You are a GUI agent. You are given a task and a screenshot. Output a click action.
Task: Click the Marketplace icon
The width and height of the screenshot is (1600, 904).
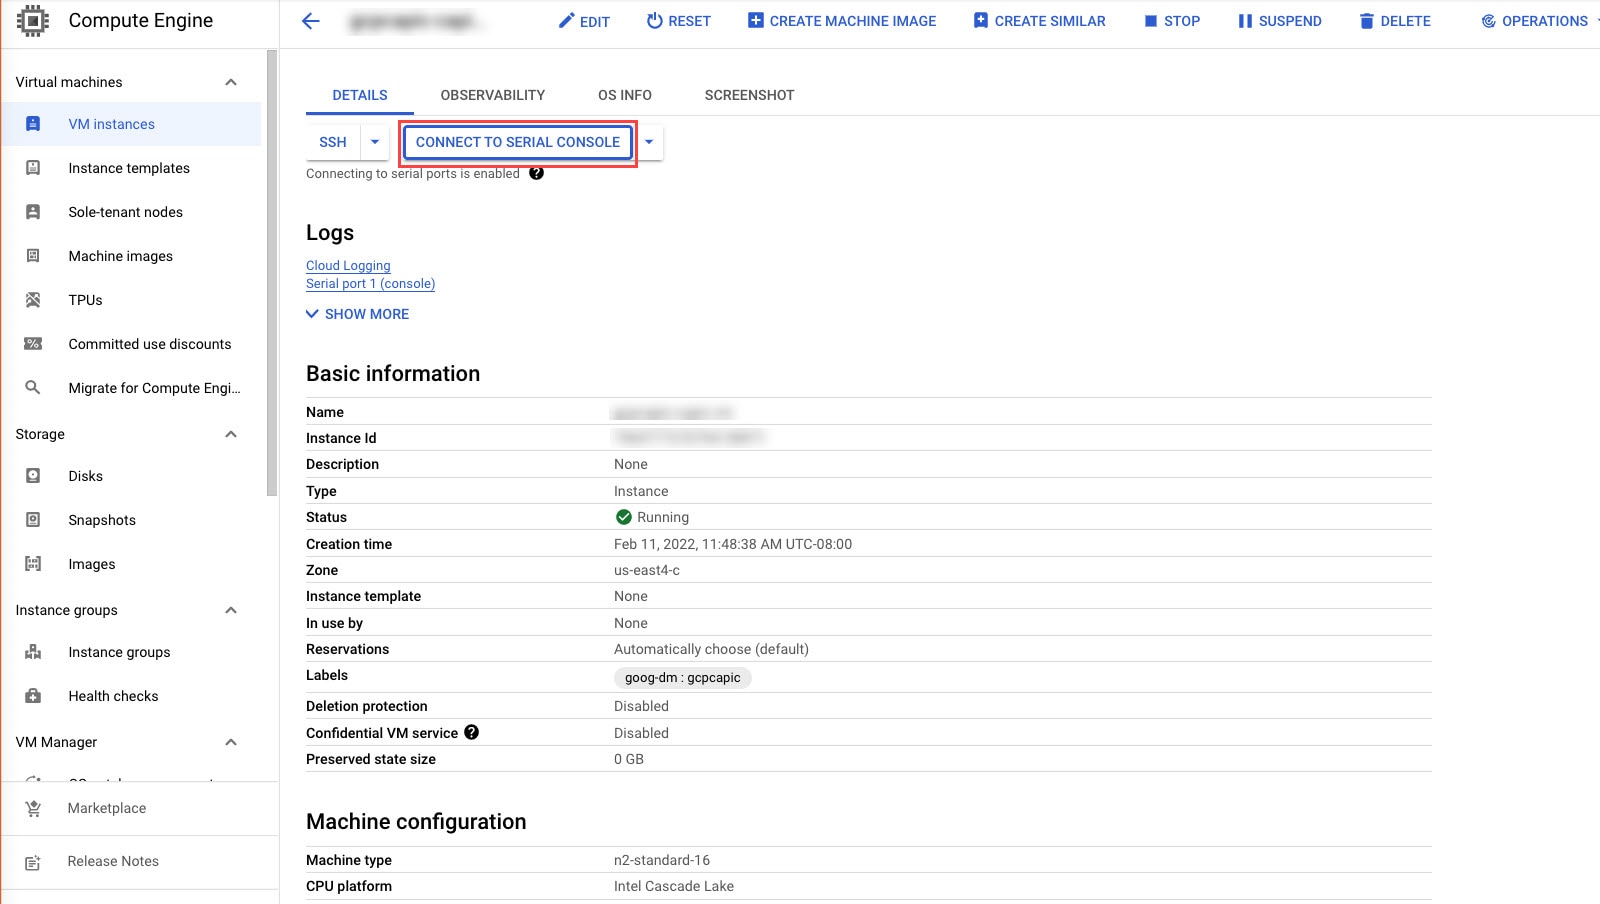click(x=33, y=808)
